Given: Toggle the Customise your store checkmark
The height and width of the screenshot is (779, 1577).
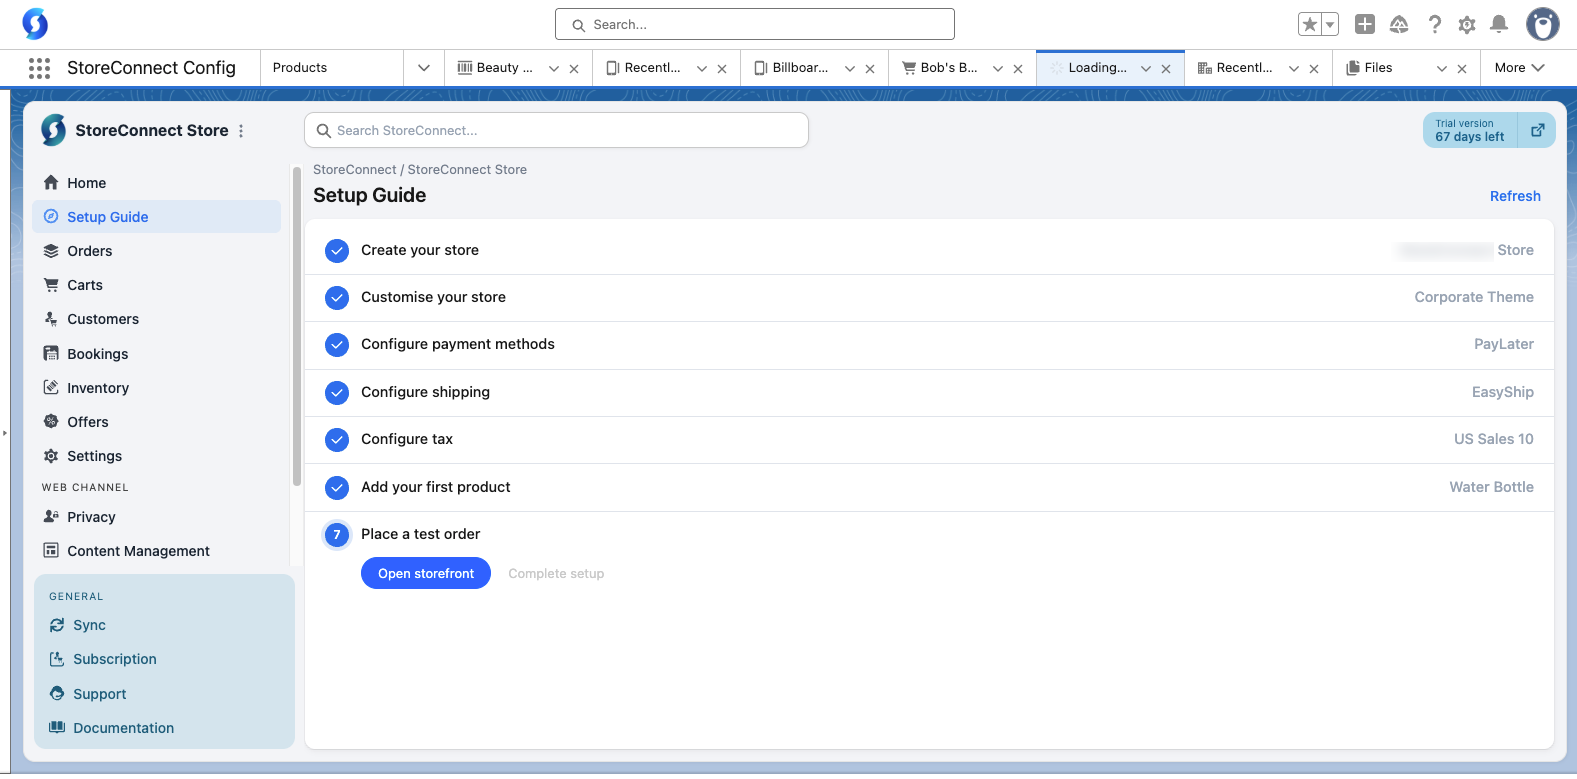Looking at the screenshot, I should point(337,297).
